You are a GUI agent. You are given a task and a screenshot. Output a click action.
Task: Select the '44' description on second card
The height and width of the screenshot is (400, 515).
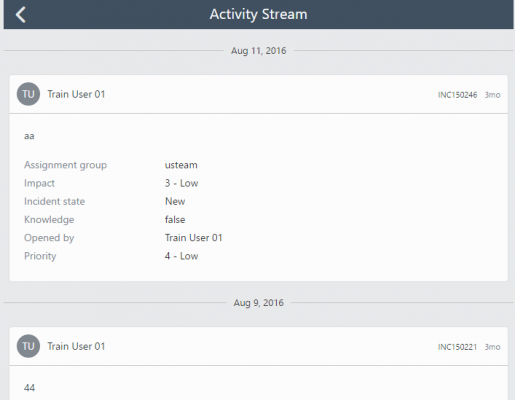(x=29, y=388)
